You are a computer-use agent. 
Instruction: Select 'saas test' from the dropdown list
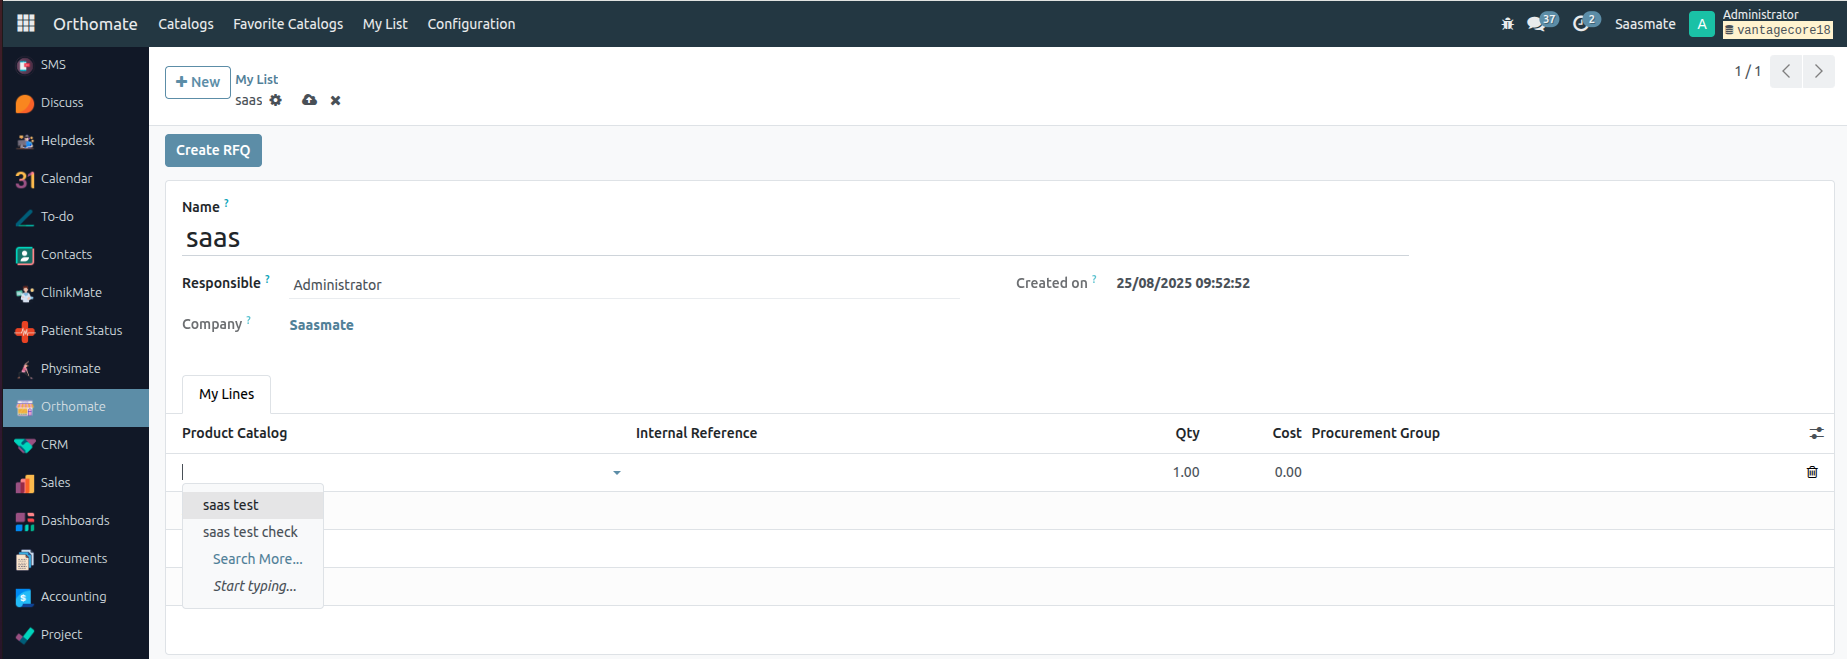231,505
